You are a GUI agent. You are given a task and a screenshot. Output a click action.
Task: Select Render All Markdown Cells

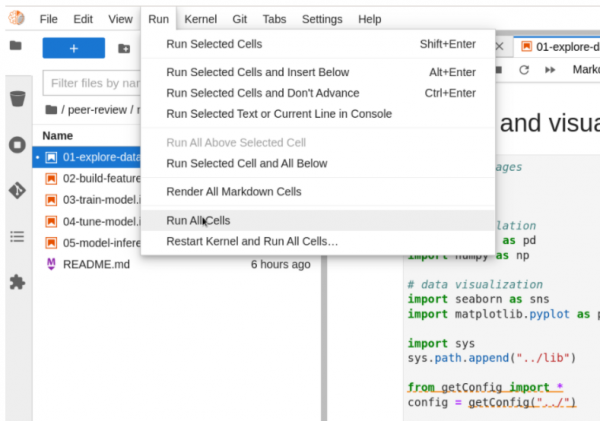(234, 191)
